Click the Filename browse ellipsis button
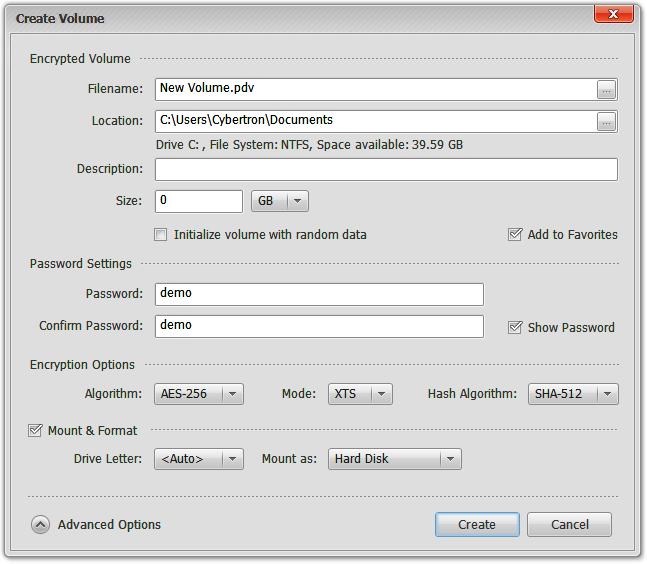Image resolution: width=647 pixels, height=564 pixels. (x=606, y=90)
